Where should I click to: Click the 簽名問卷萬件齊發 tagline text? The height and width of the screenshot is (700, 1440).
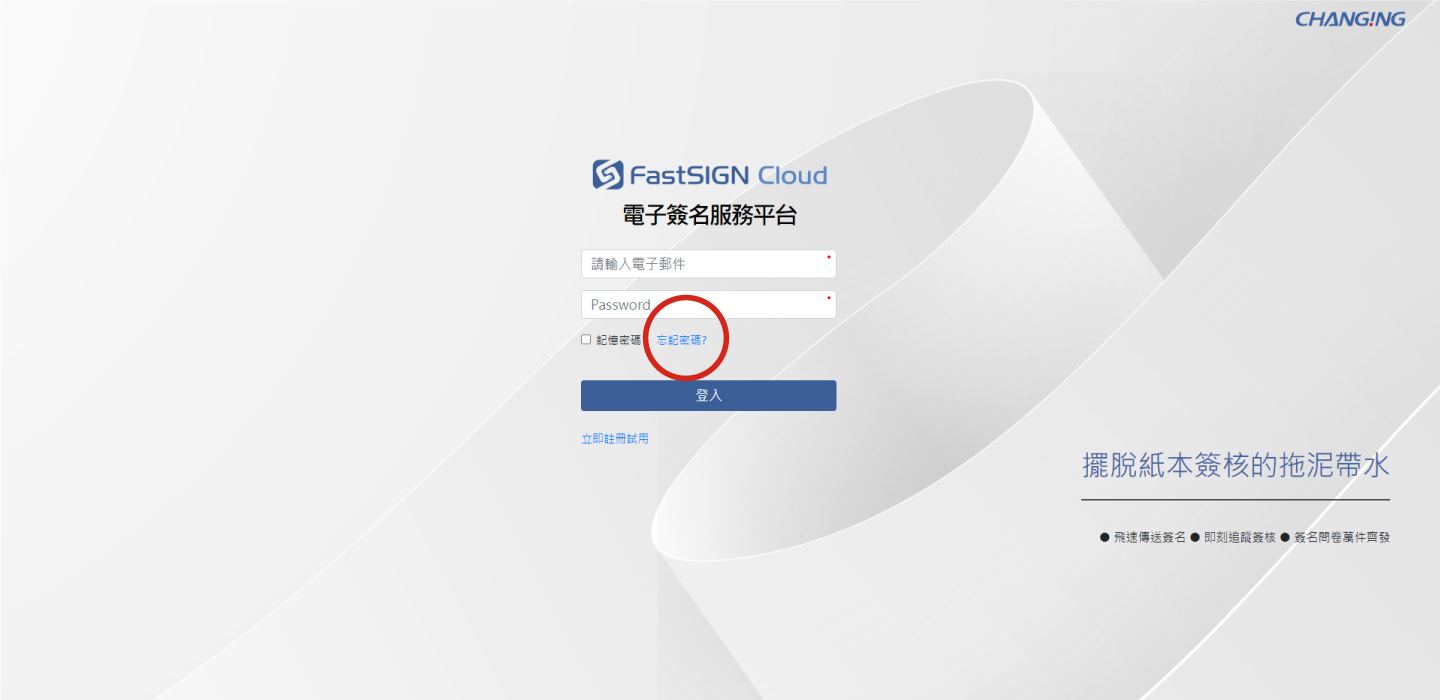pos(1341,537)
